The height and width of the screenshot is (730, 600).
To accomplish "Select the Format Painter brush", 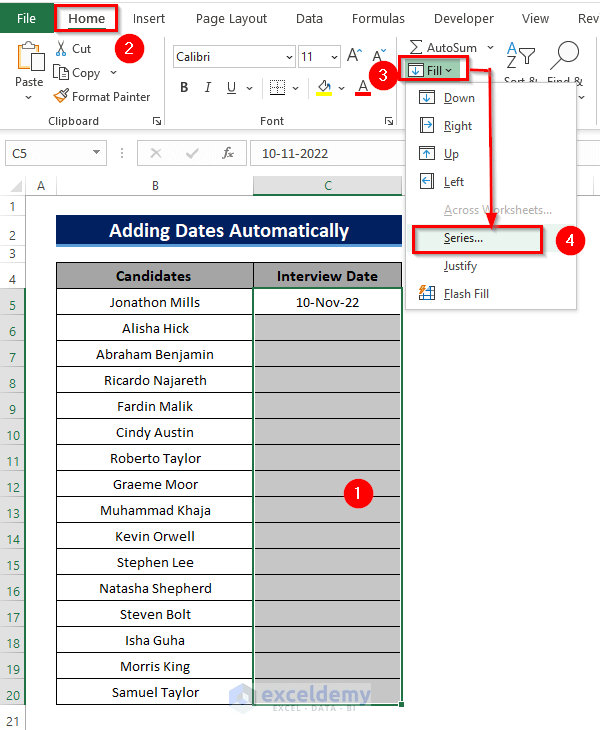I will 61,96.
